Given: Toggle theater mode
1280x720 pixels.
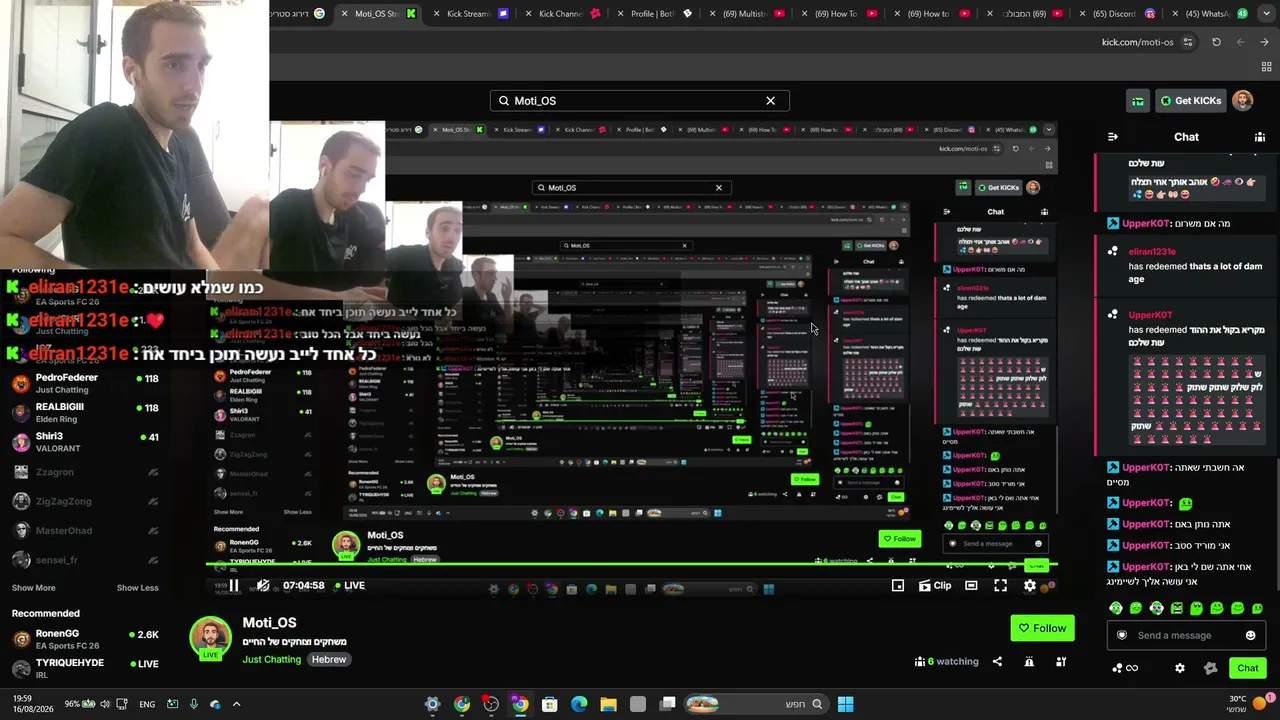Looking at the screenshot, I should coord(971,586).
